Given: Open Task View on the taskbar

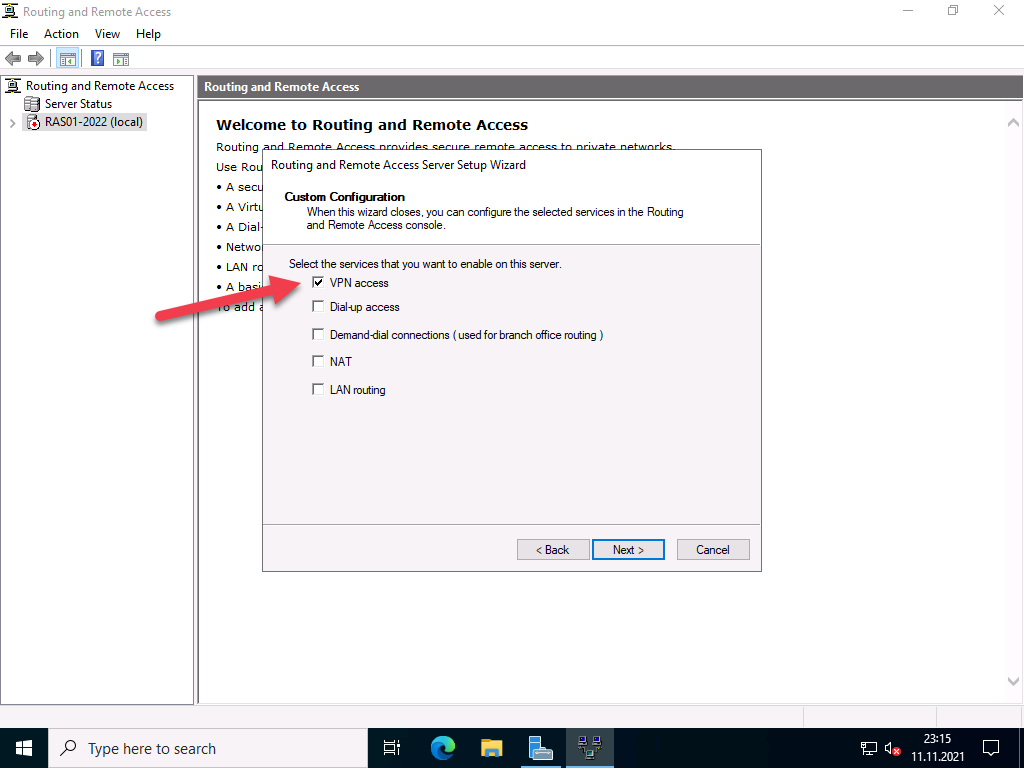Looking at the screenshot, I should [392, 748].
